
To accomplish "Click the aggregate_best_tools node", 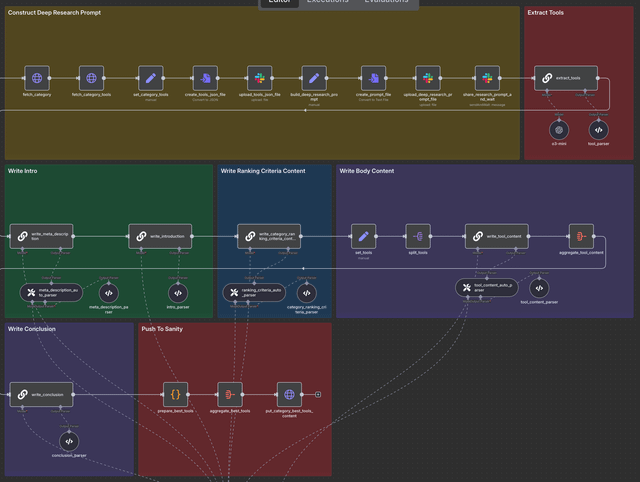I will 230,394.
